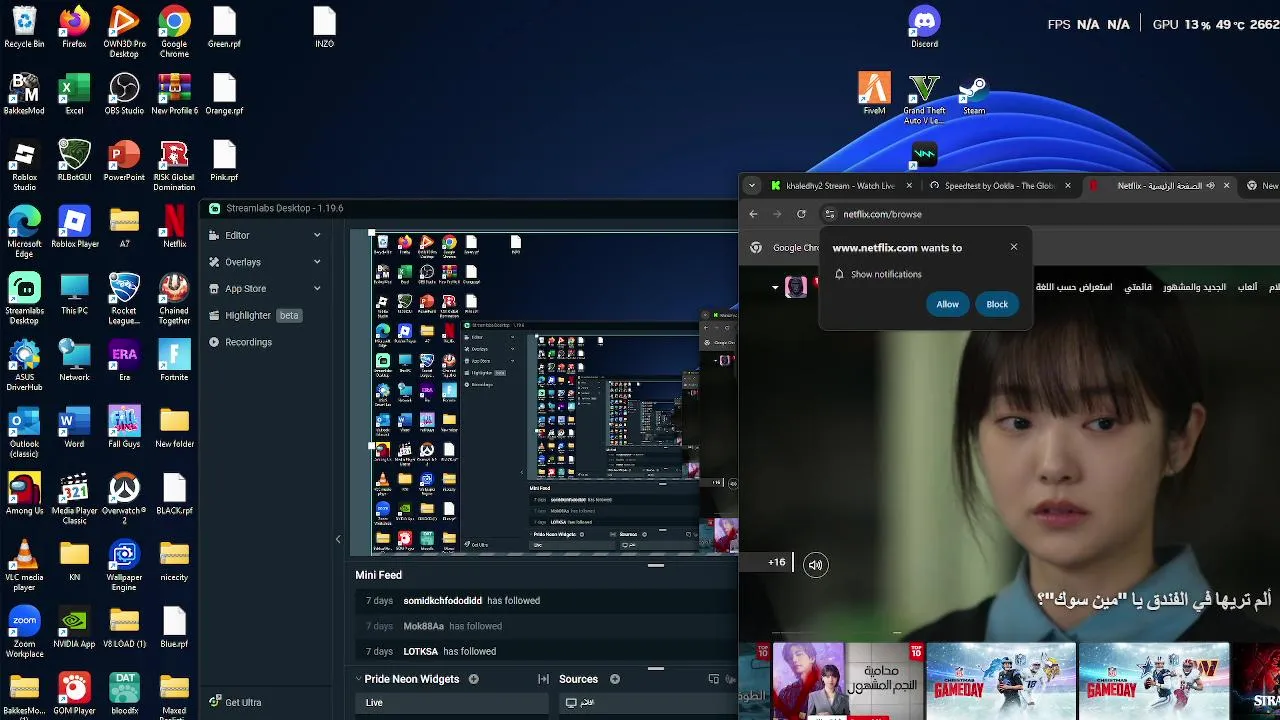Select the Firefox desktop shortcut
This screenshot has width=1280, height=720.
[x=74, y=27]
